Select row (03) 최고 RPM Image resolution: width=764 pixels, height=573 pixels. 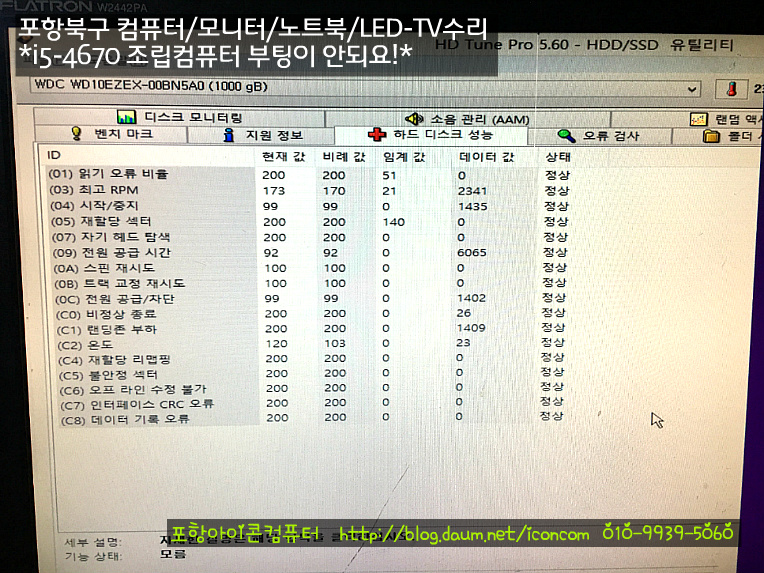(x=309, y=190)
